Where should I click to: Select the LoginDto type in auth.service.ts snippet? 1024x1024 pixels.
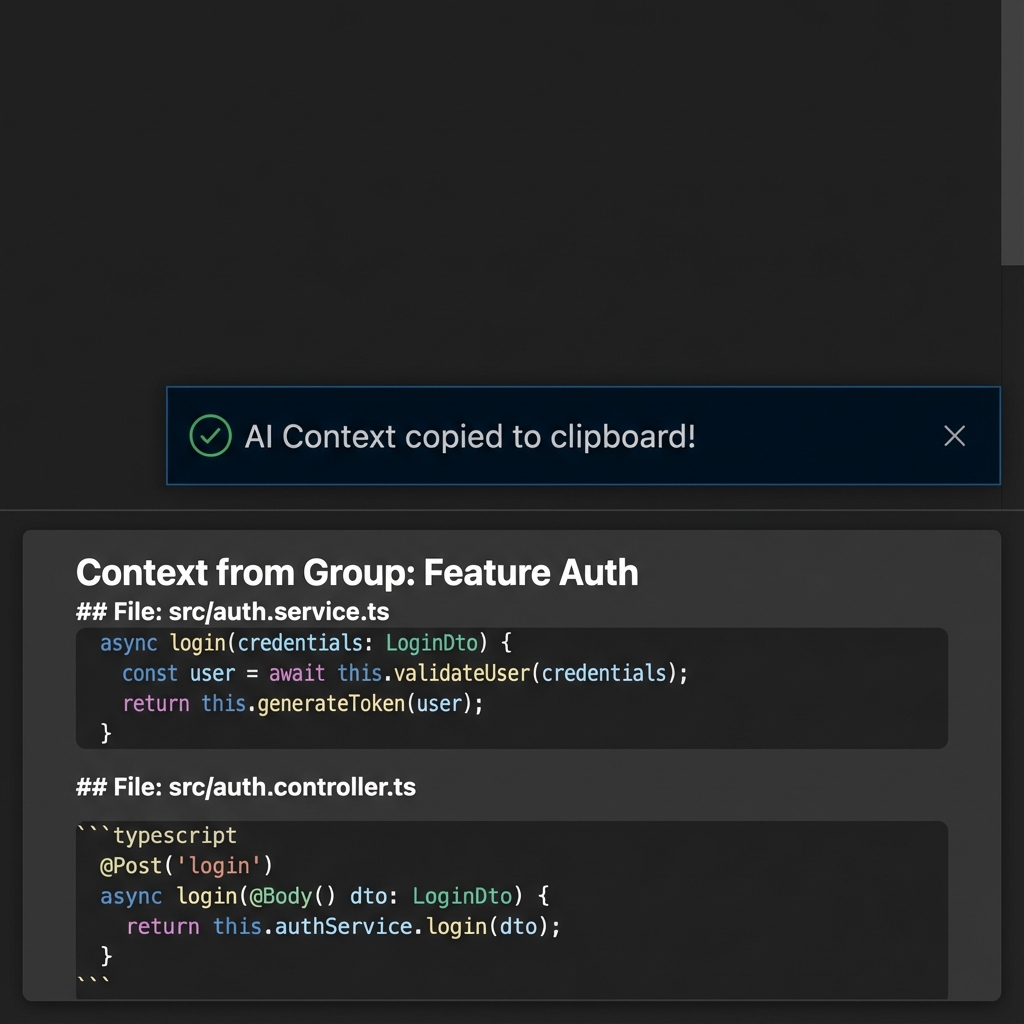(x=432, y=643)
